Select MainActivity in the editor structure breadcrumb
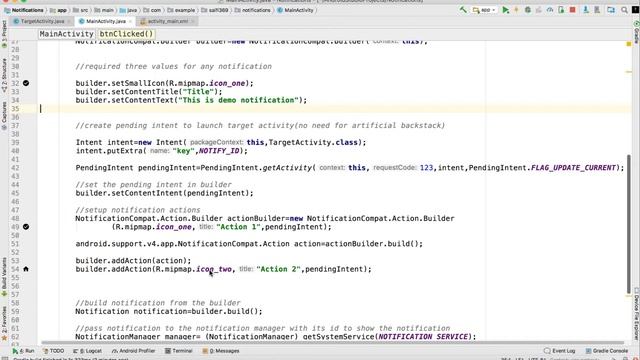The width and height of the screenshot is (640, 360). click(x=67, y=34)
